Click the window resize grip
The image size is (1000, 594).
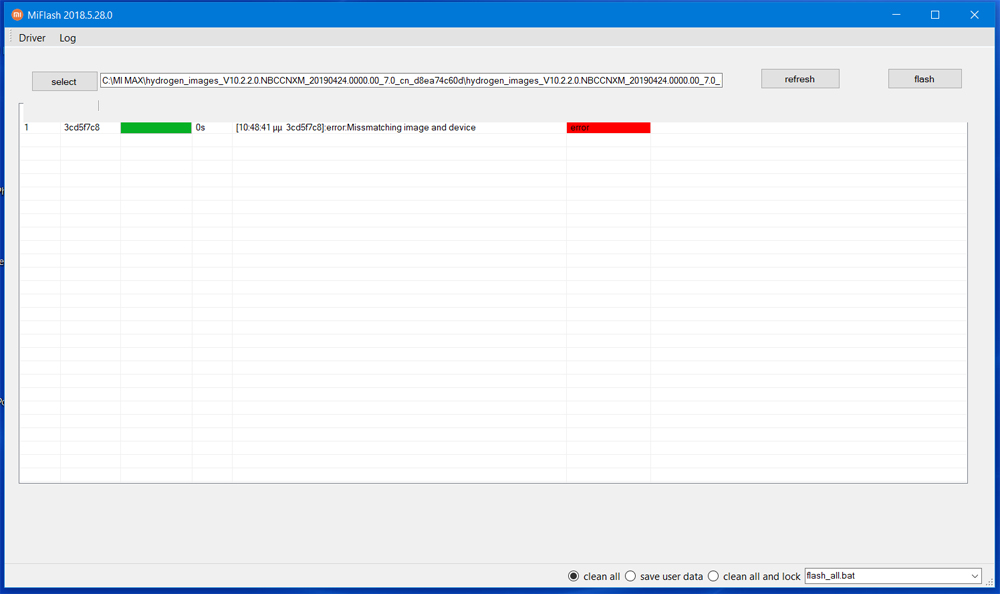(x=990, y=582)
